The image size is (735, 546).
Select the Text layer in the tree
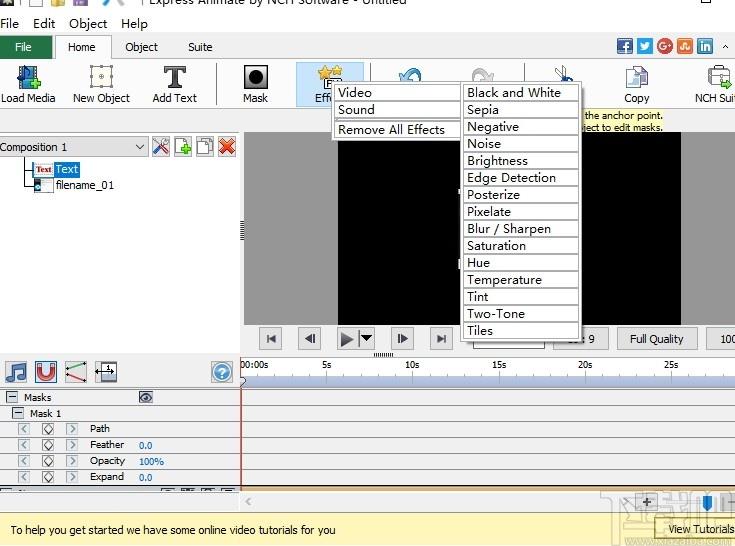tap(67, 169)
